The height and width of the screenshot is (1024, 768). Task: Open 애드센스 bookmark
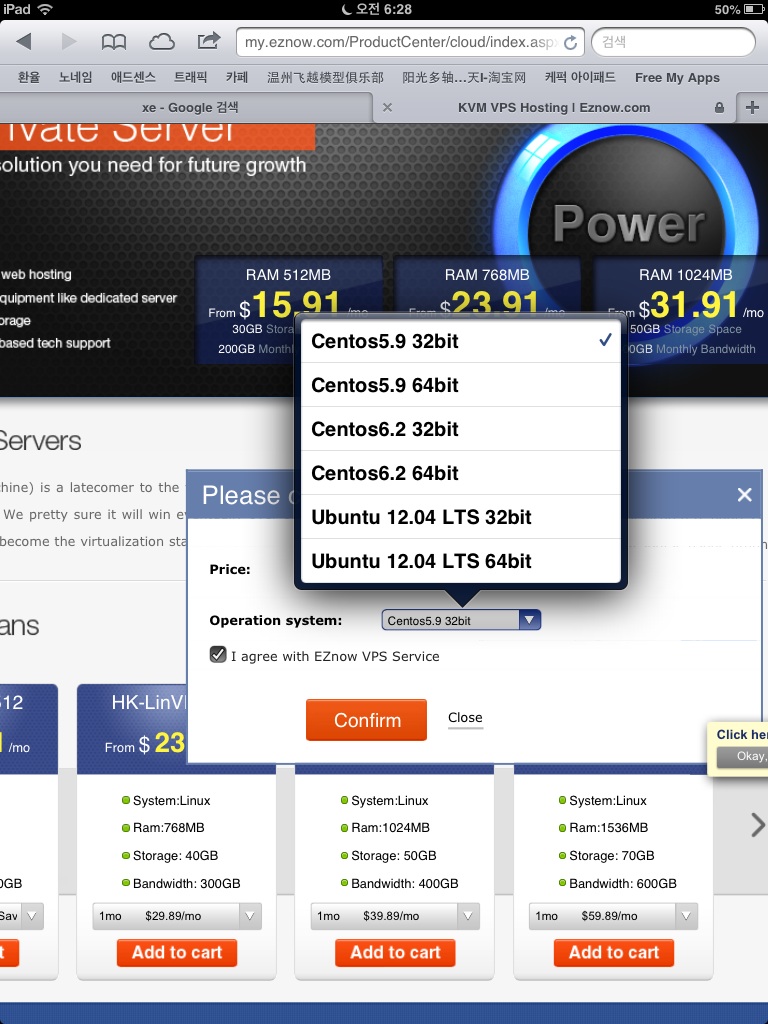(133, 77)
